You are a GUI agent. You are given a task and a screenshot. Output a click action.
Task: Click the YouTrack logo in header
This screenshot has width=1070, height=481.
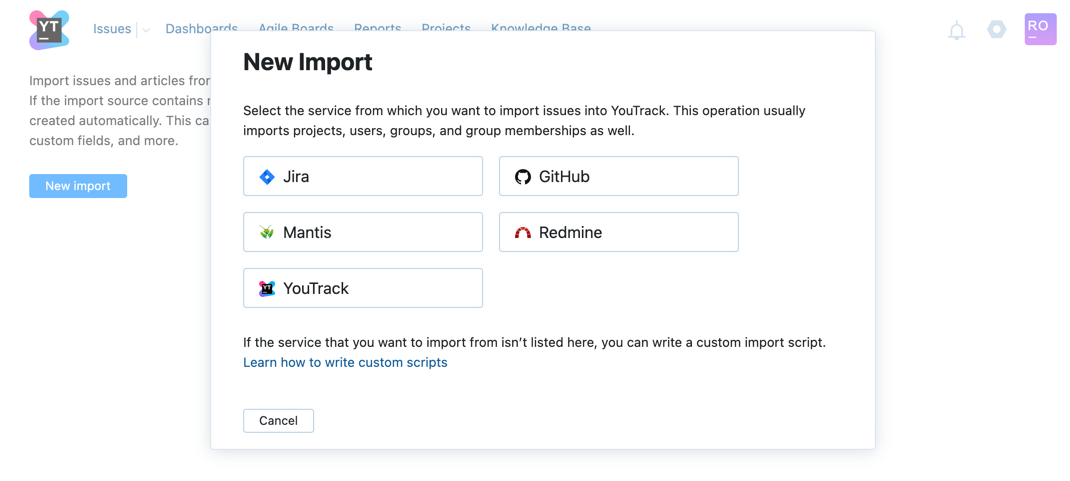pos(49,30)
